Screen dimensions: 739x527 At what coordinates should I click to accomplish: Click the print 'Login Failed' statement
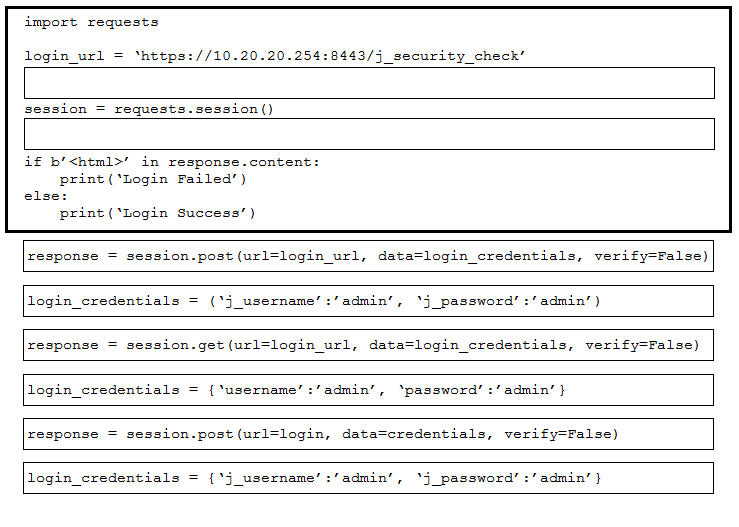(x=153, y=179)
